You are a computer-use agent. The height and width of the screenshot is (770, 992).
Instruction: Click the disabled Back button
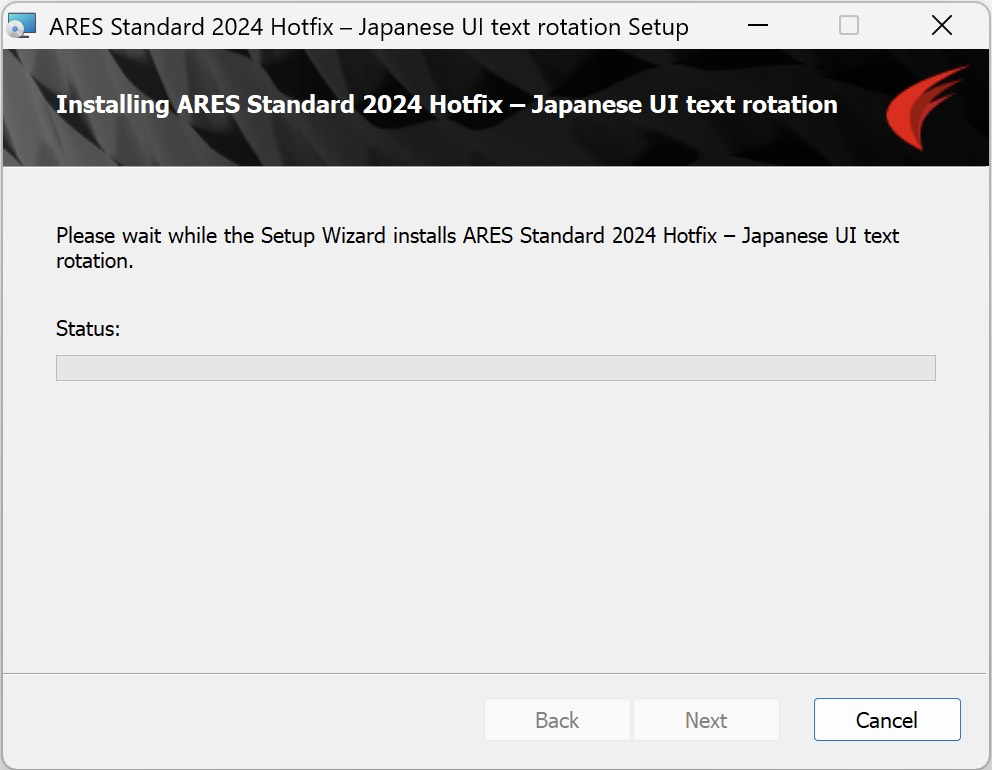pos(557,719)
